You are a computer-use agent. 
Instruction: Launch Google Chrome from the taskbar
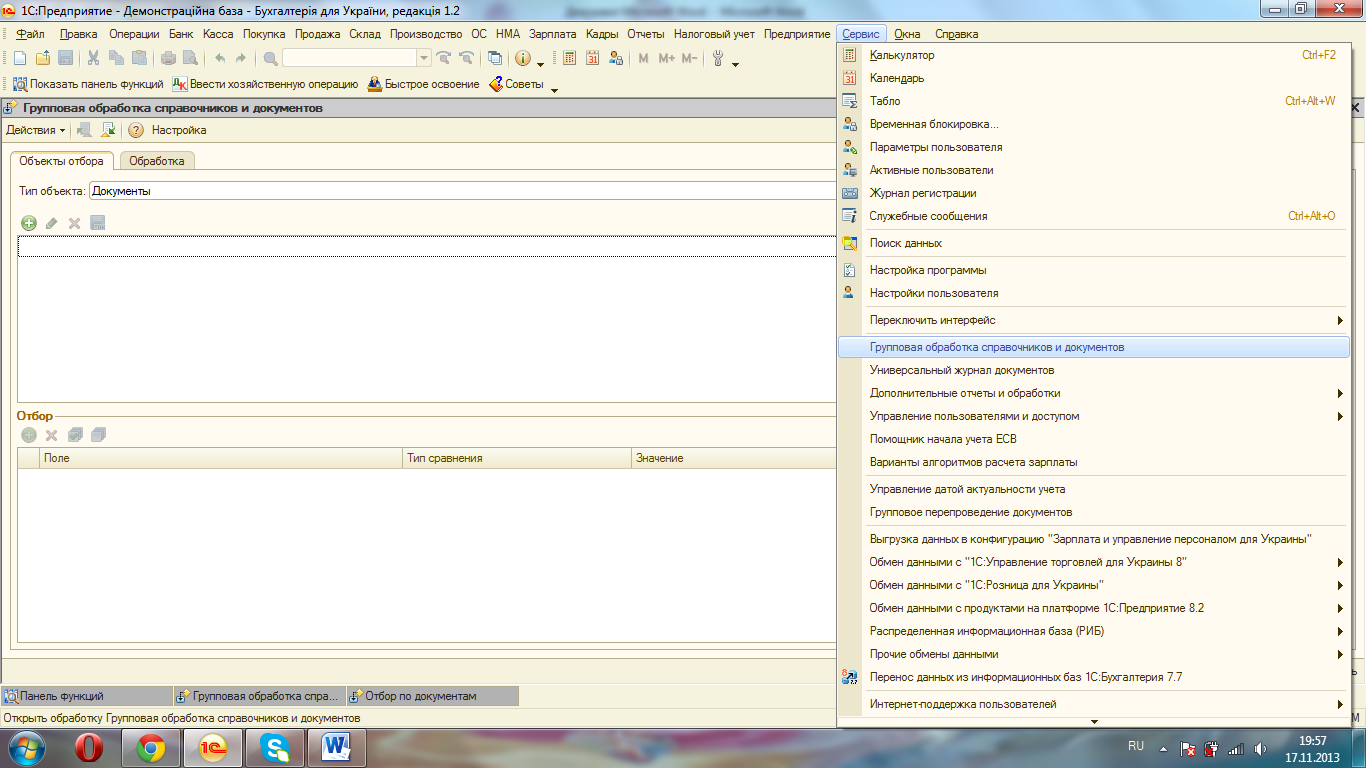[152, 748]
